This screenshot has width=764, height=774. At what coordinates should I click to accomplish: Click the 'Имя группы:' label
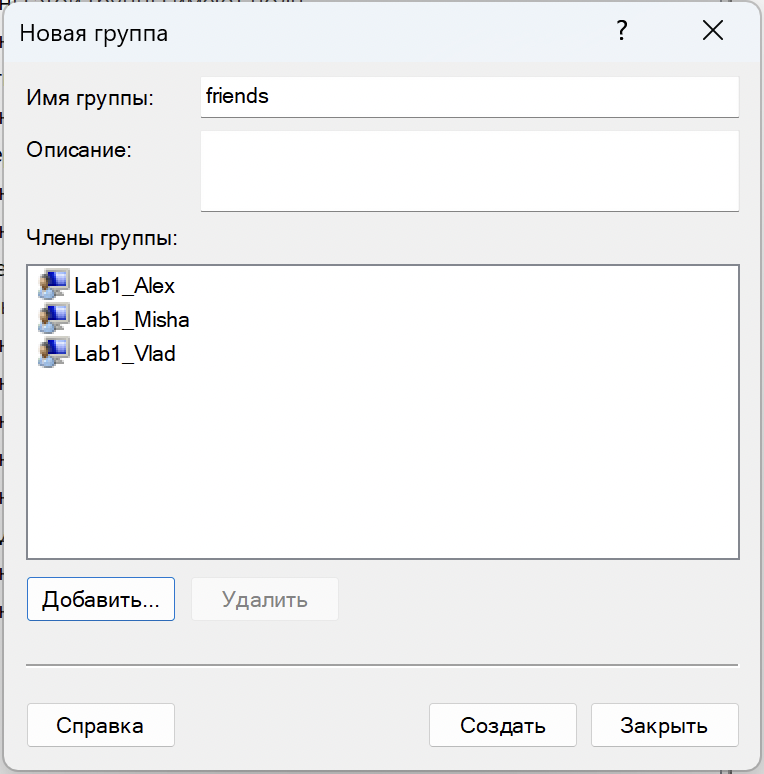point(90,98)
